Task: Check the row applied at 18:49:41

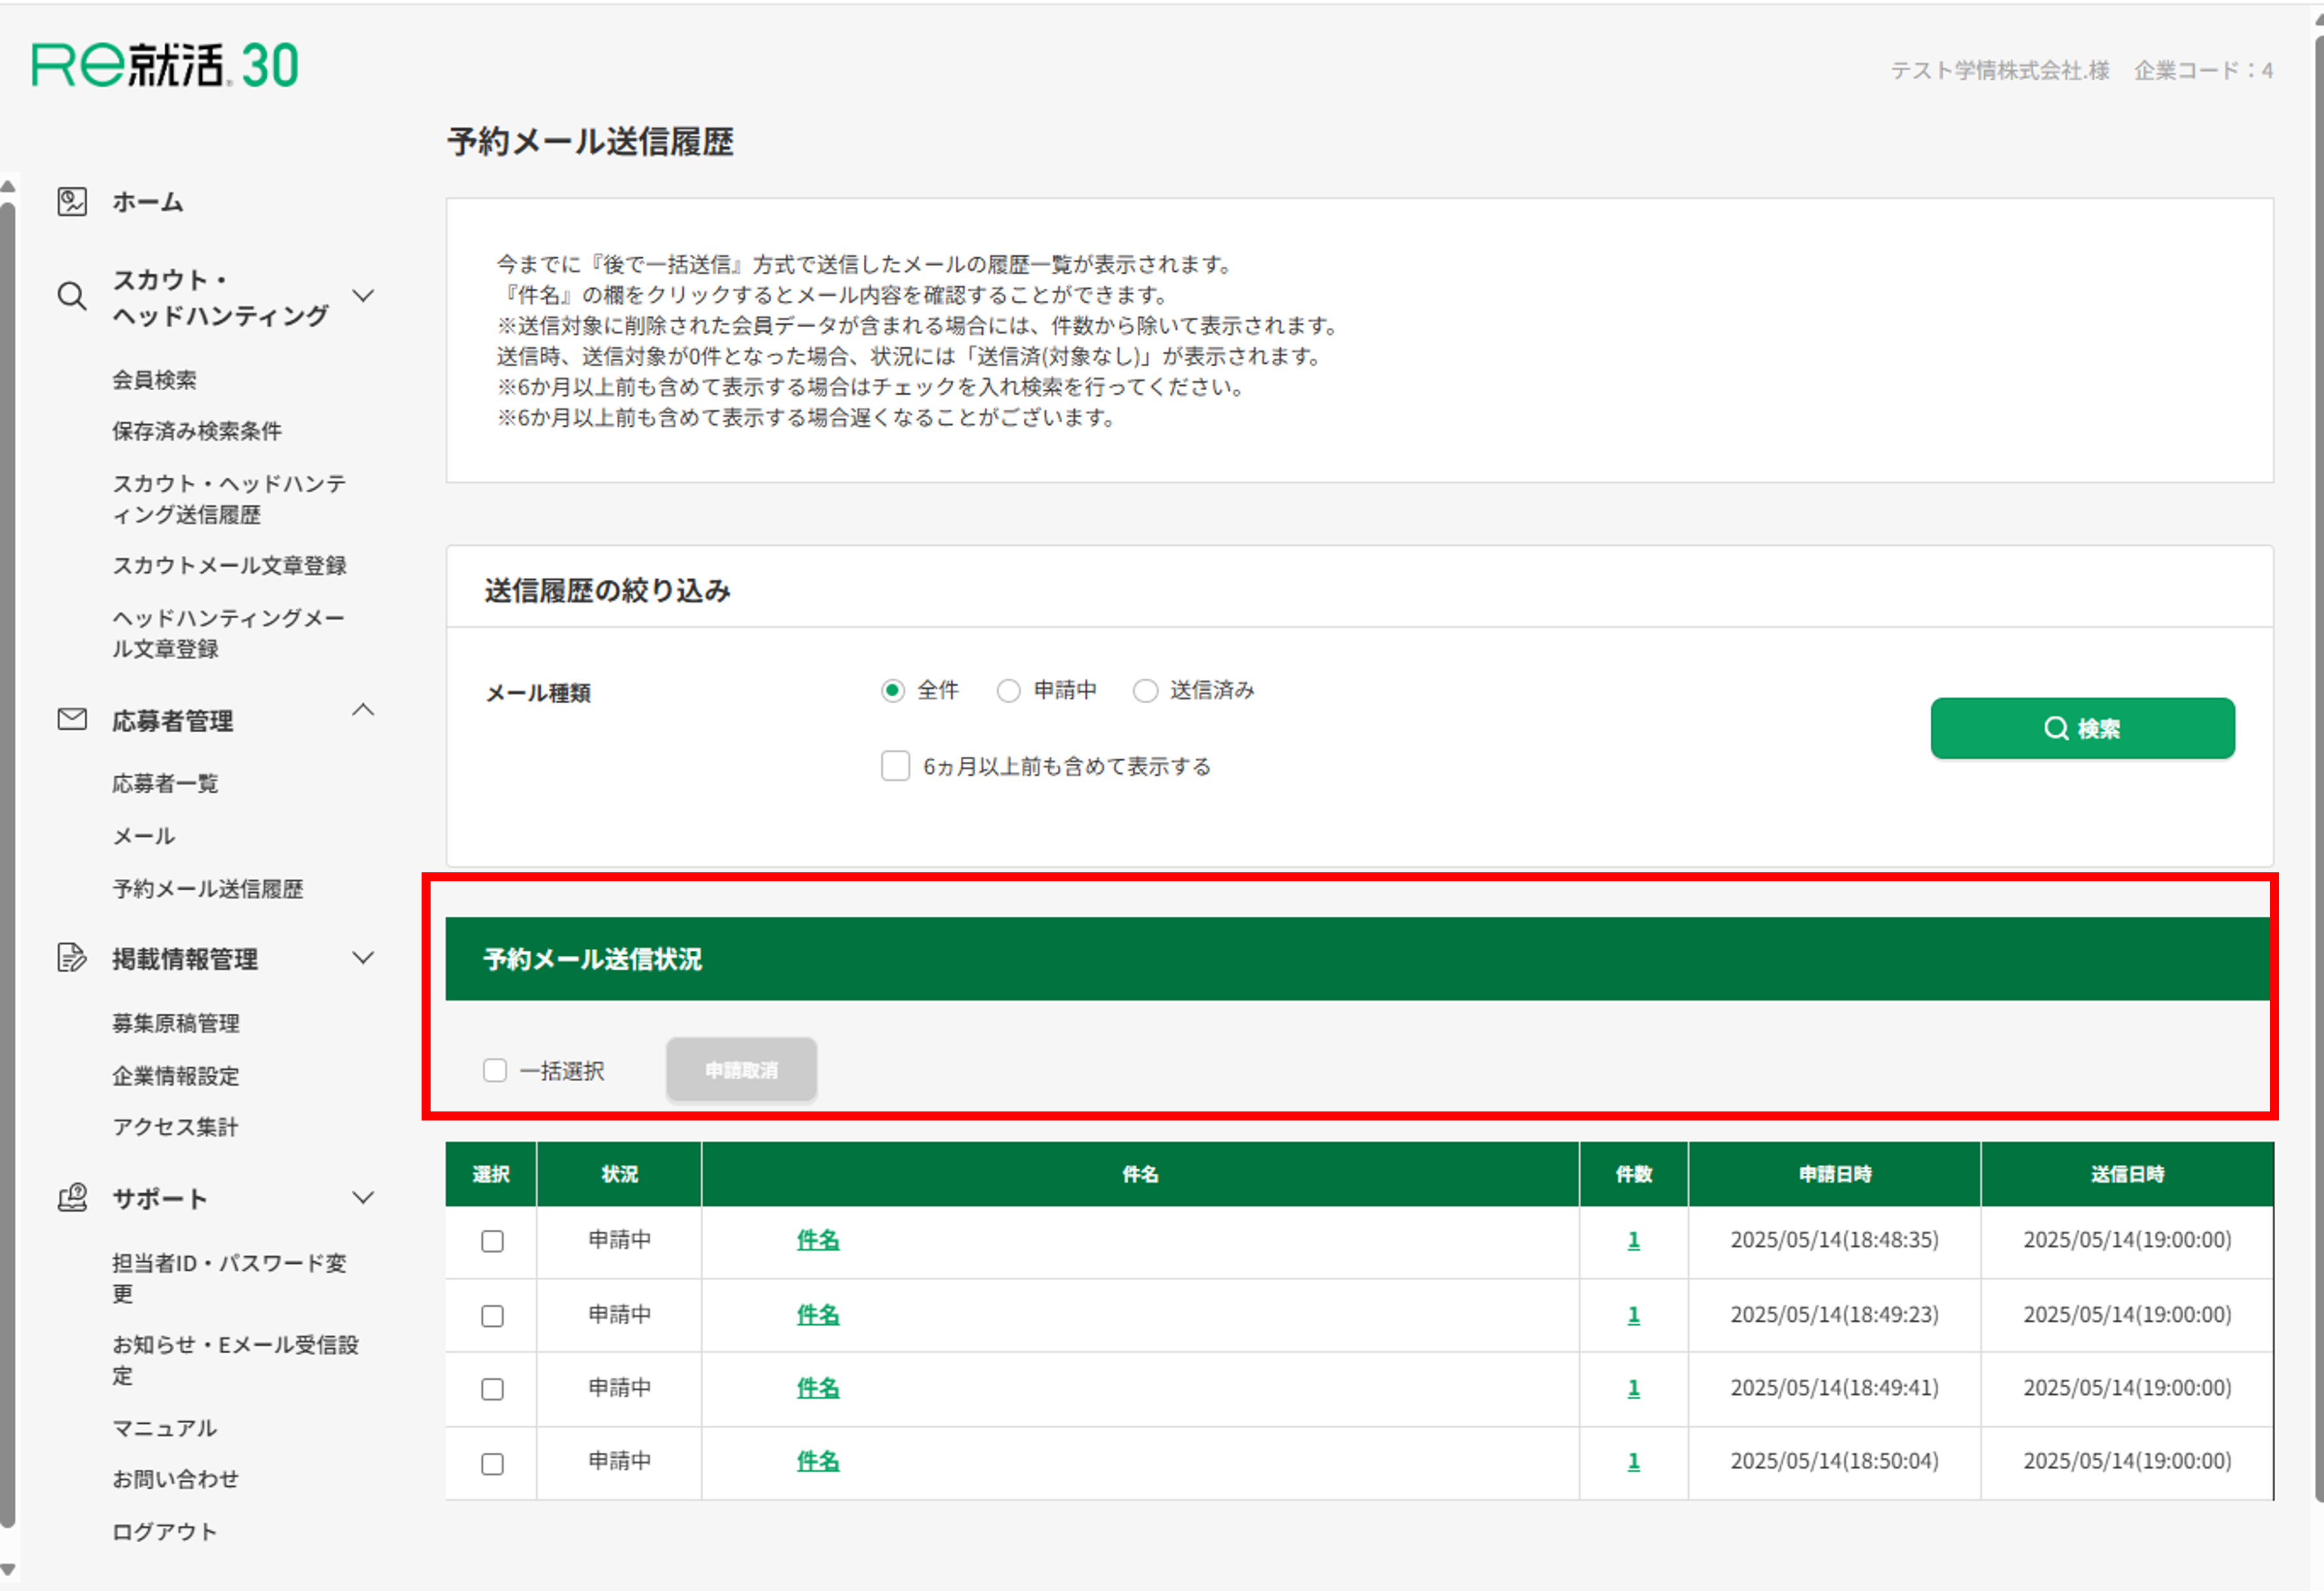Action: 493,1390
